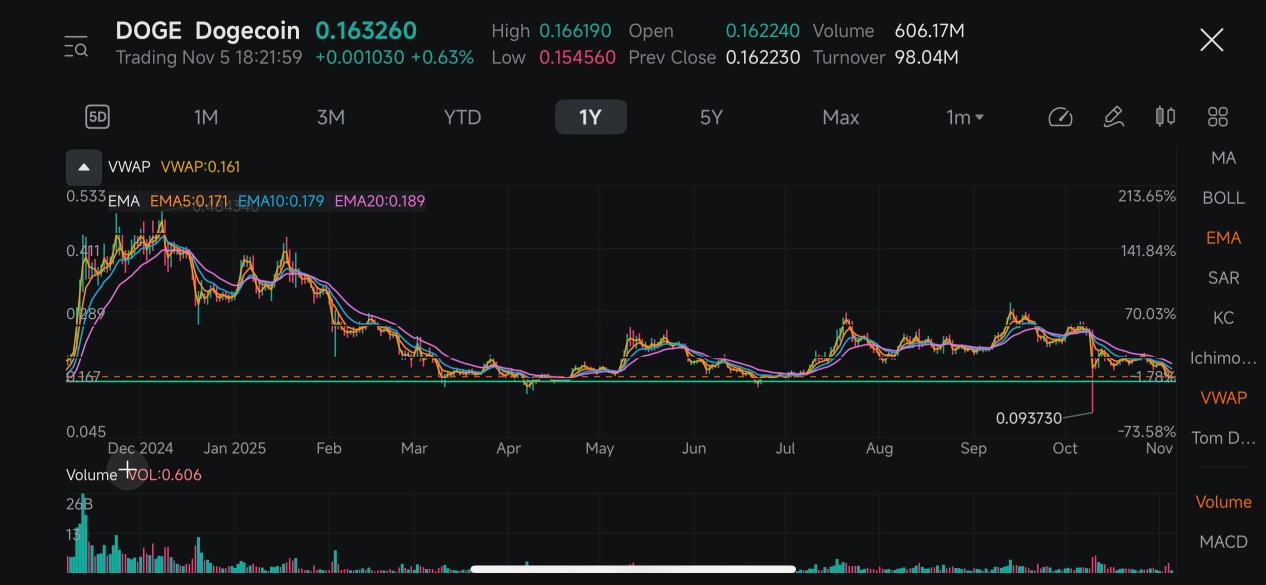Collapse indicator legend with up arrow
Screen dimensions: 1266x585
tap(84, 167)
